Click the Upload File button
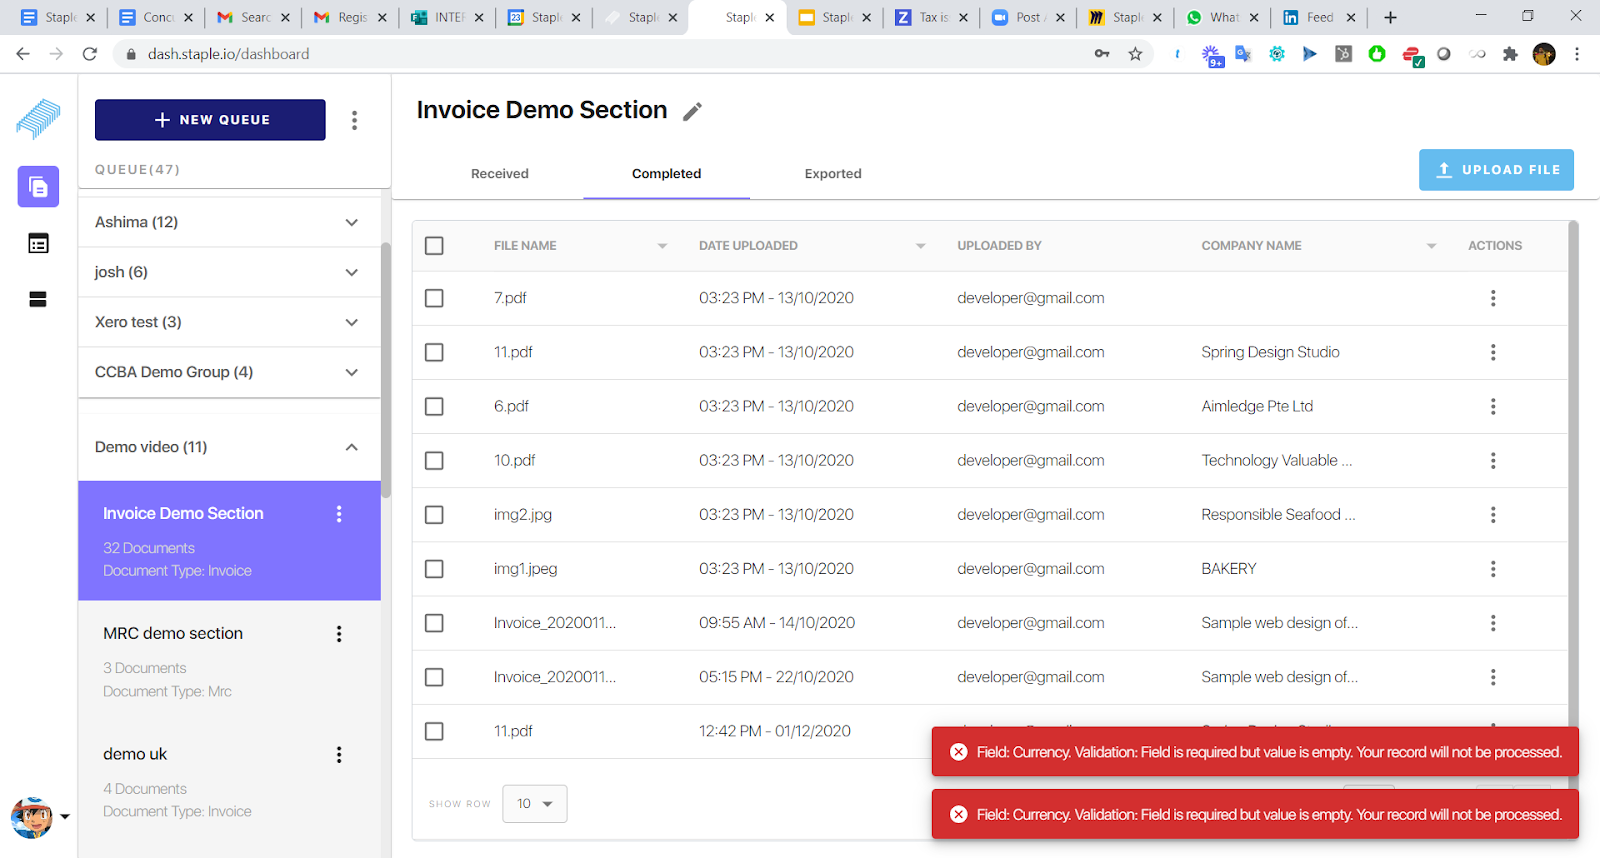1600x858 pixels. pyautogui.click(x=1496, y=170)
